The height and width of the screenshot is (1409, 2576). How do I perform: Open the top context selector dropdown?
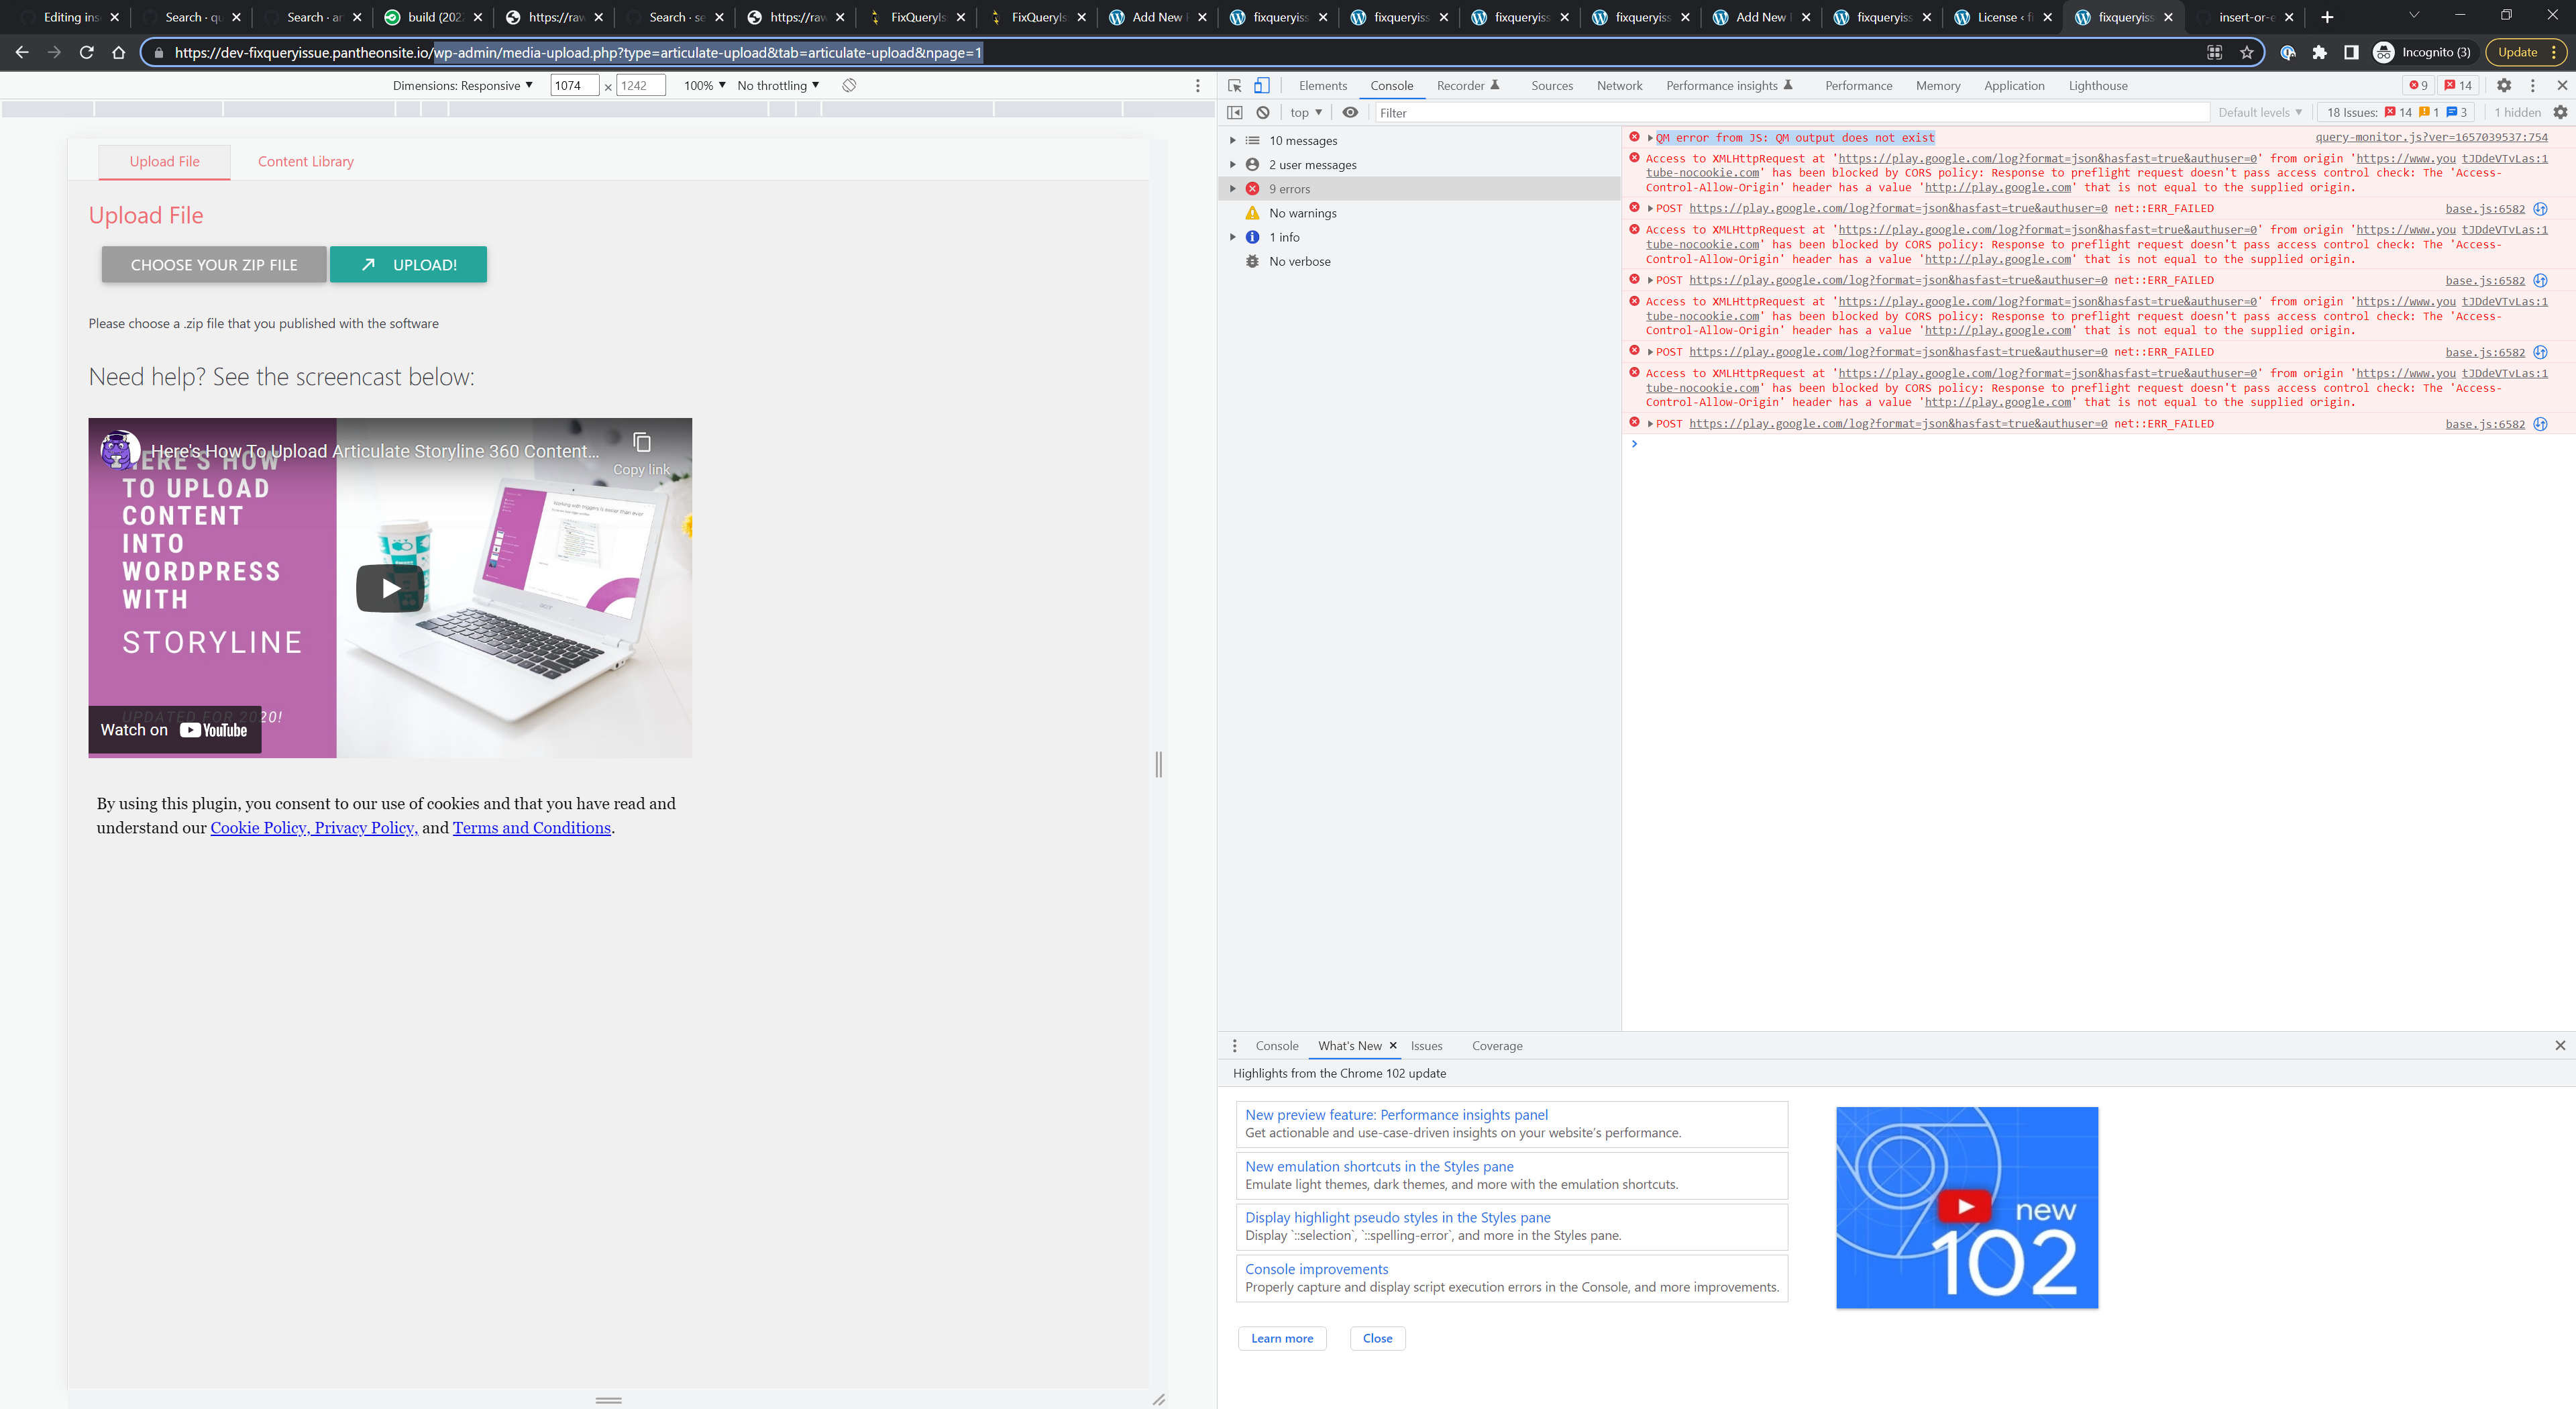(x=1306, y=113)
